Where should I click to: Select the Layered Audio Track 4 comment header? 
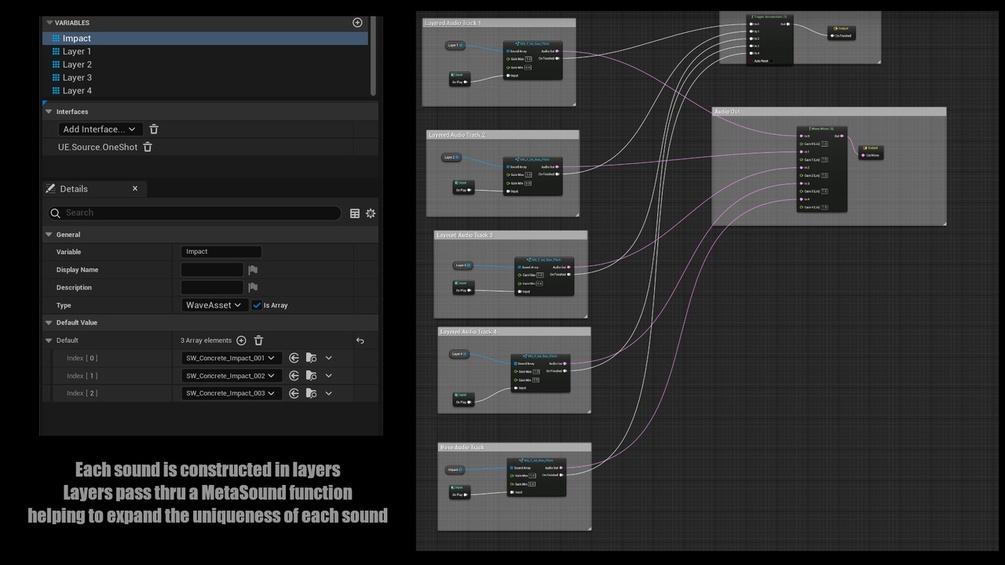[515, 332]
